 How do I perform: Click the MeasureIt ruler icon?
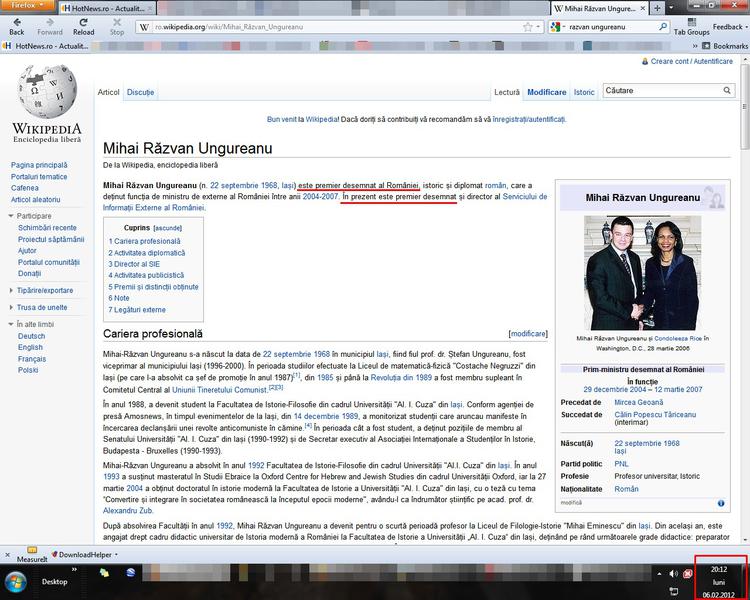pyautogui.click(x=32, y=550)
